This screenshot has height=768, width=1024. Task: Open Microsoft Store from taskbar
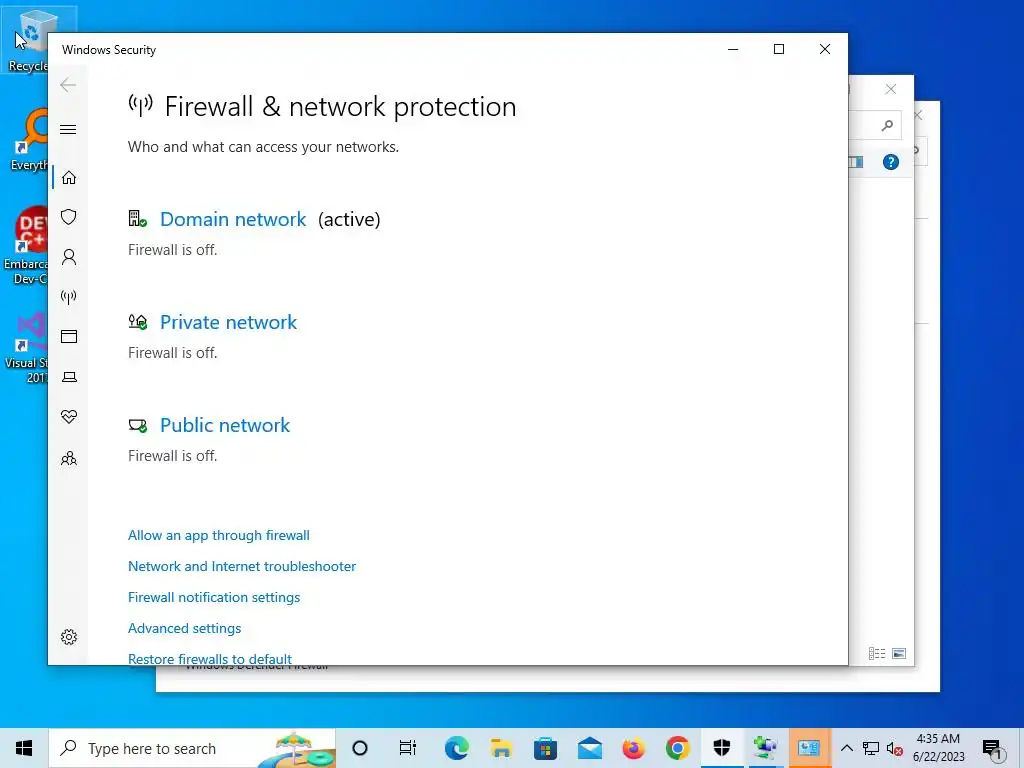pyautogui.click(x=545, y=748)
